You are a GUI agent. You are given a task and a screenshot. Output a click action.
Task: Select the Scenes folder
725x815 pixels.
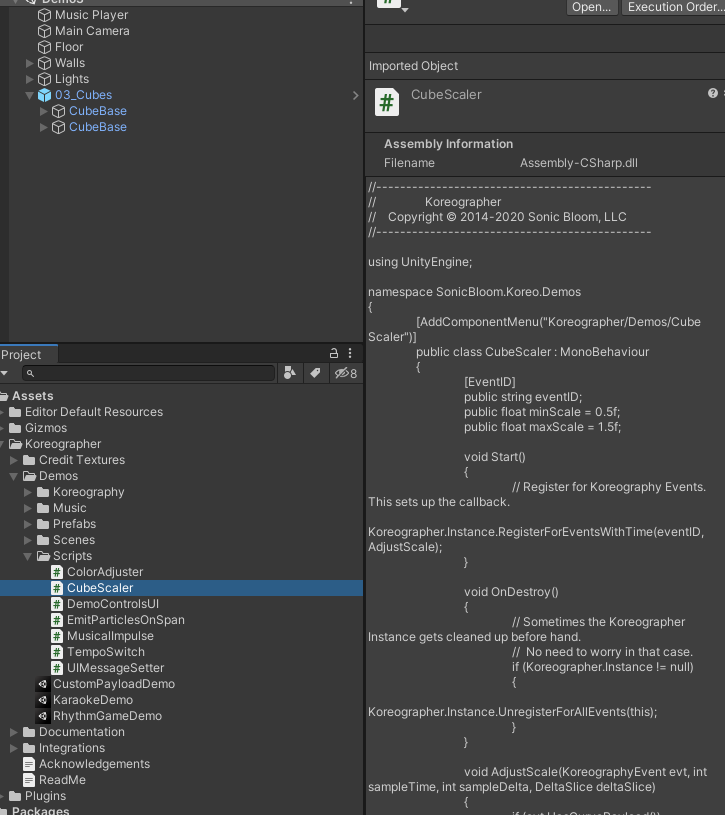[74, 540]
